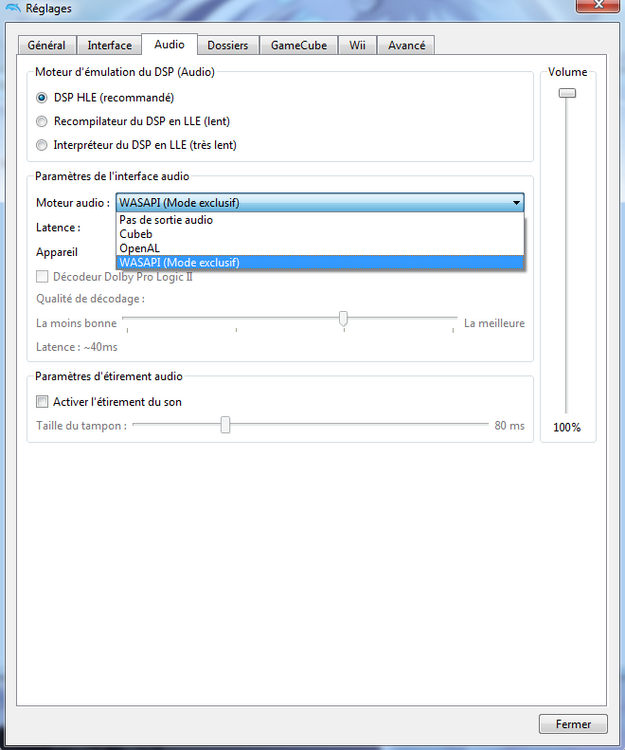This screenshot has width=625, height=750.
Task: Enable Activer l'étirement du son checkbox
Action: click(42, 401)
